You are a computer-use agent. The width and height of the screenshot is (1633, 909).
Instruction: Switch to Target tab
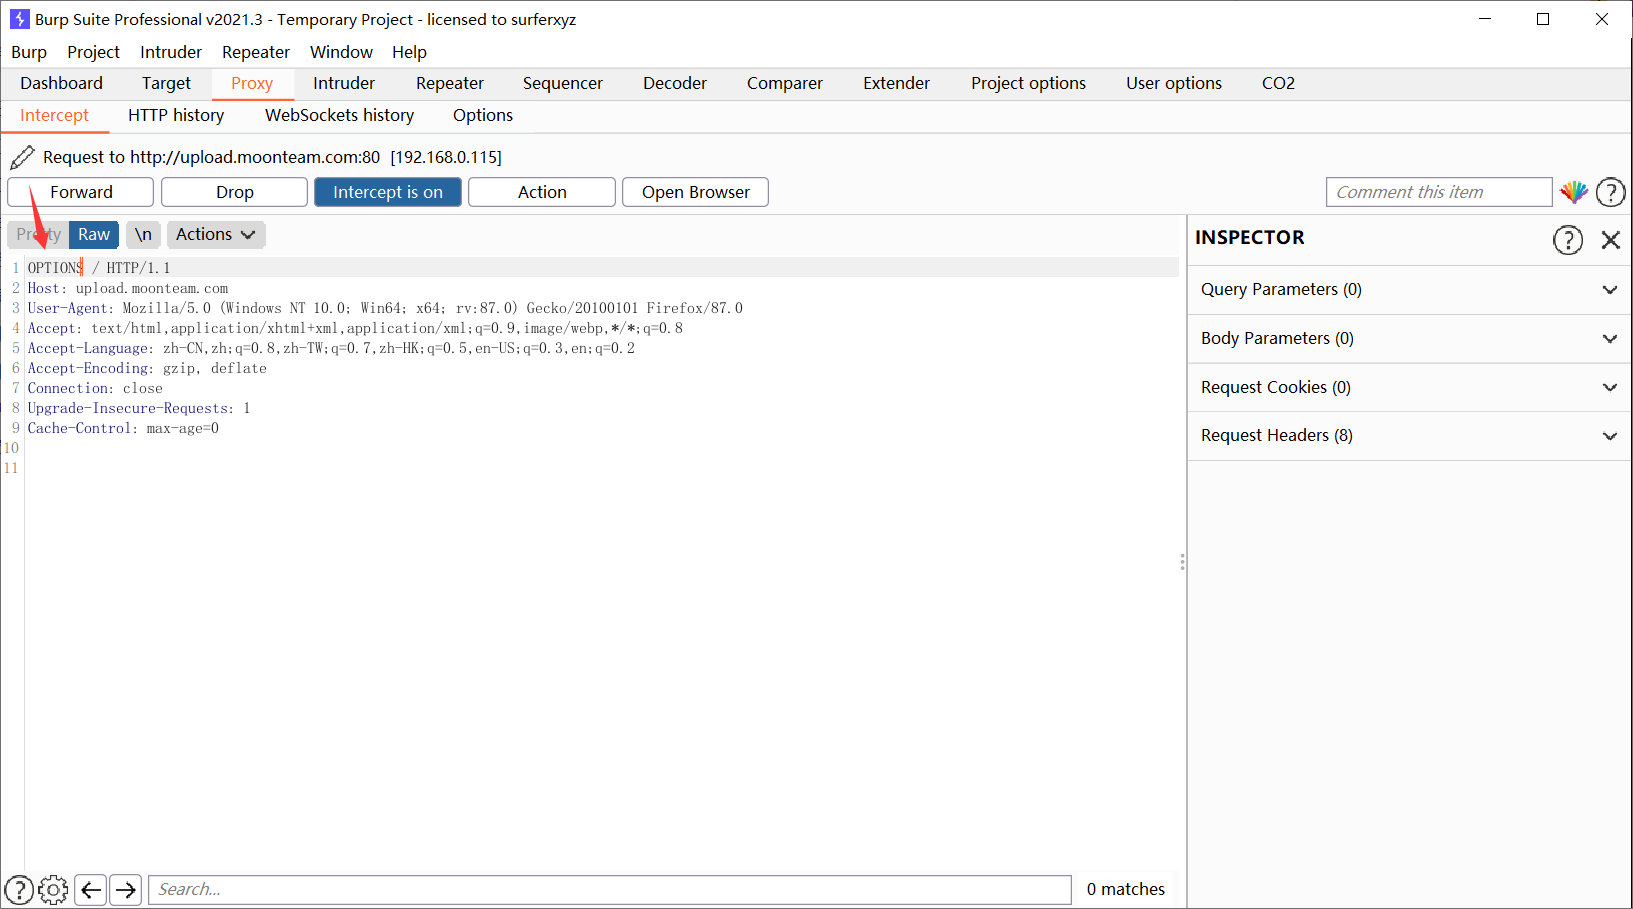coord(166,83)
